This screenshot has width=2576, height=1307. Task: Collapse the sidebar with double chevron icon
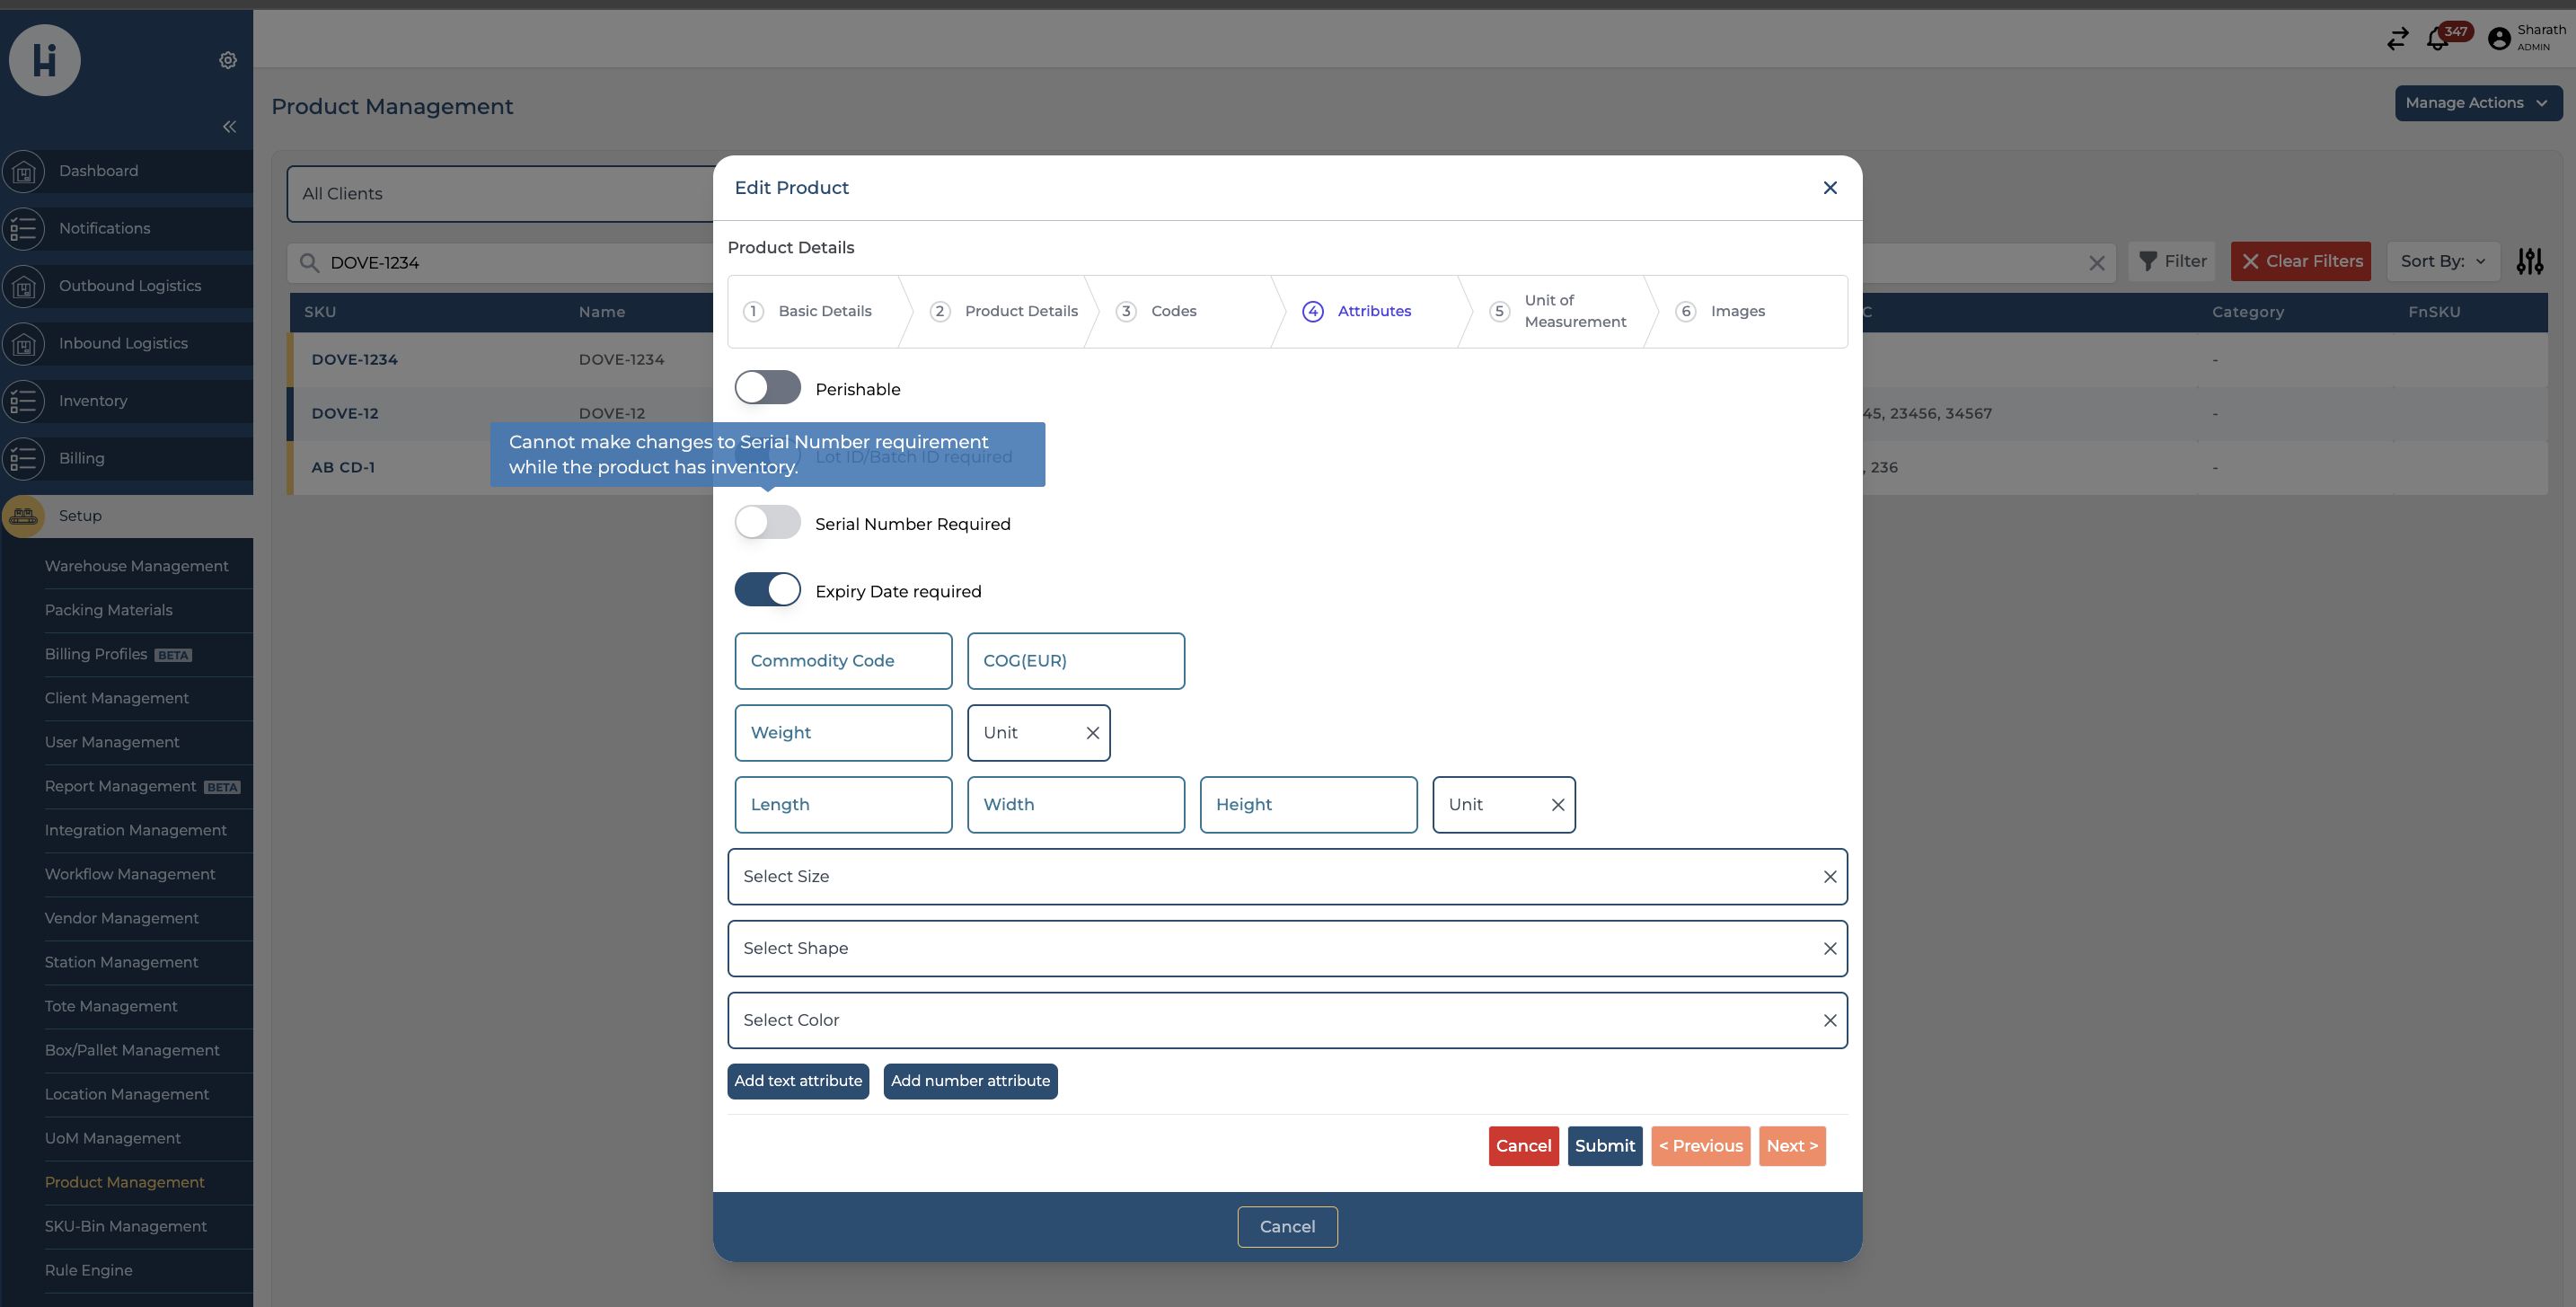[x=229, y=126]
